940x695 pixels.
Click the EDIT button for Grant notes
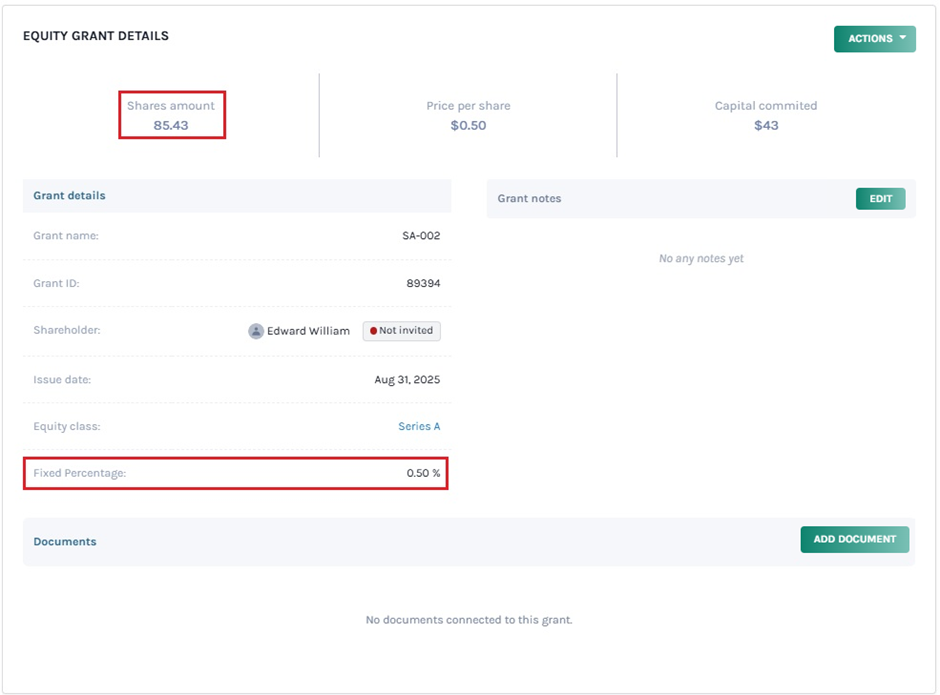pyautogui.click(x=880, y=199)
